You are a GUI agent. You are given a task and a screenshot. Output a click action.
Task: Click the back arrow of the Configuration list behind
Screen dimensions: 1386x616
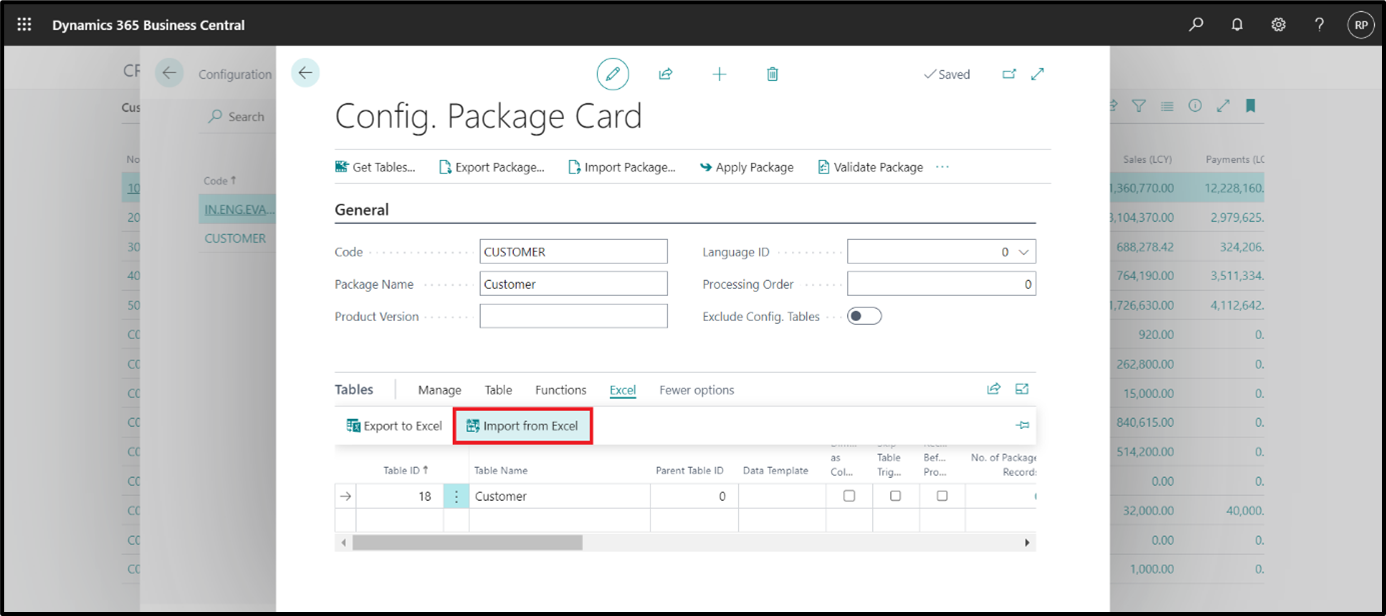(169, 72)
